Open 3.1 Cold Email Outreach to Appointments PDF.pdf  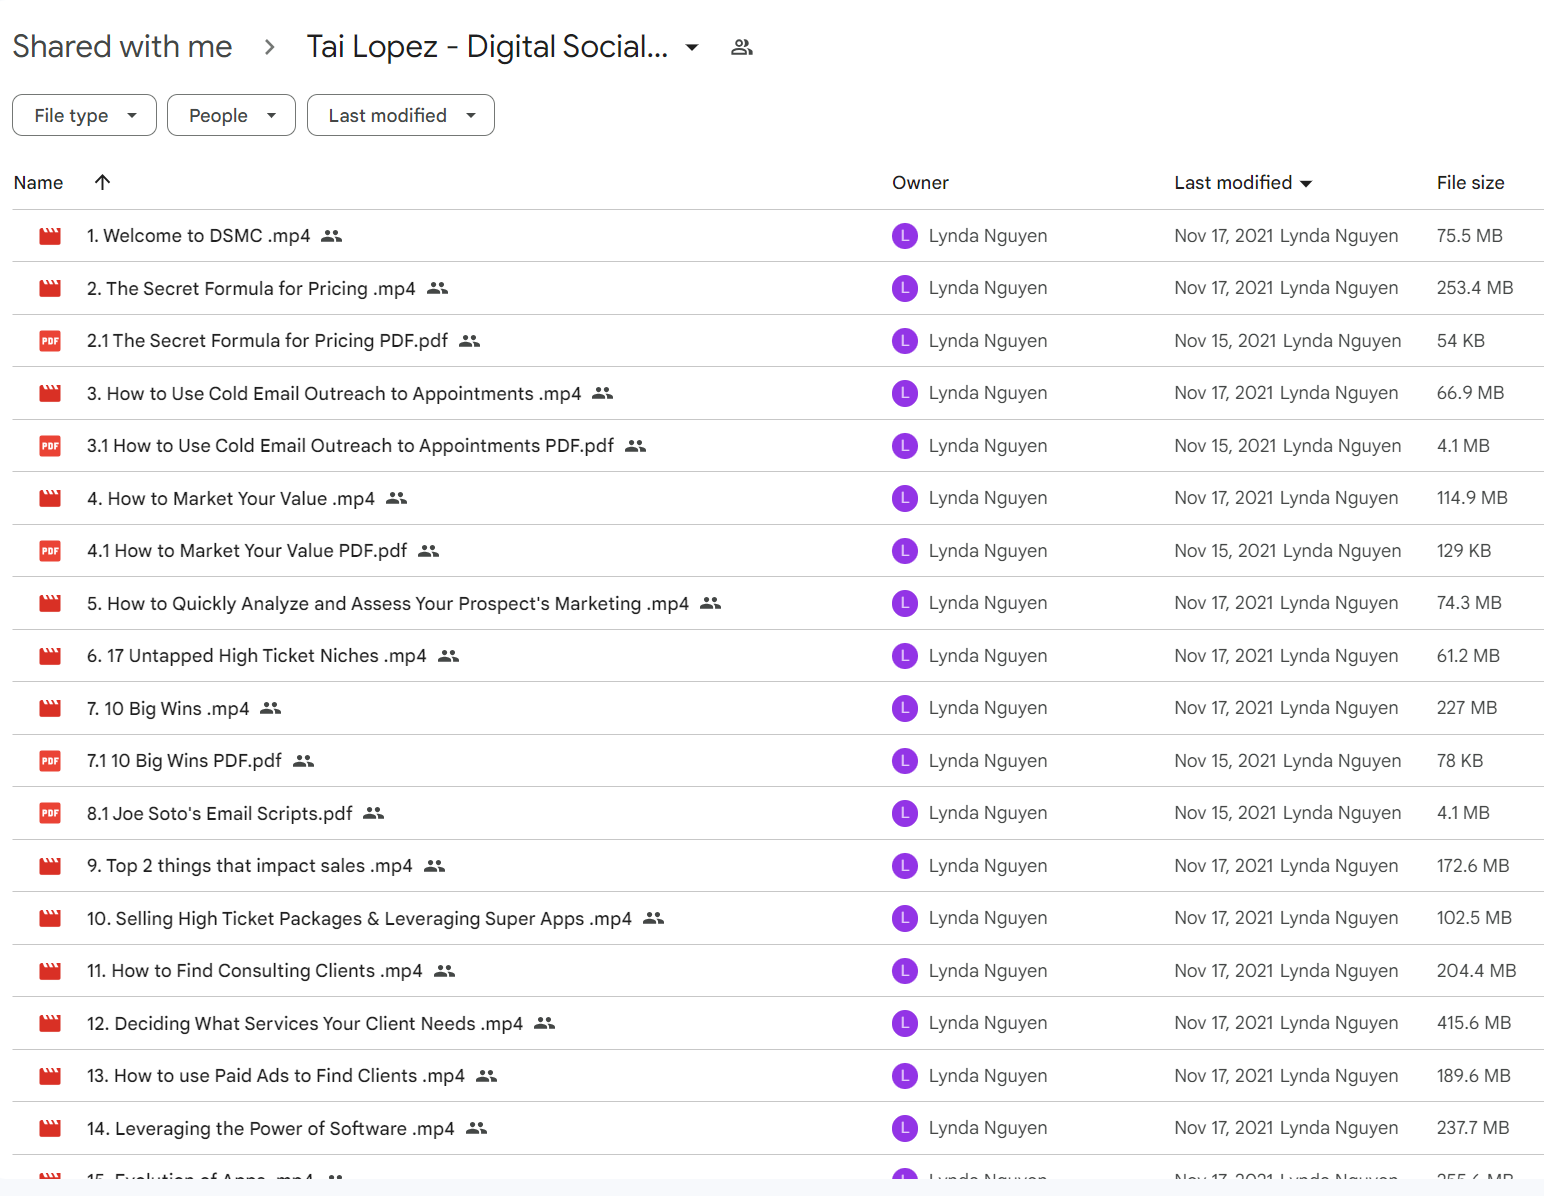click(x=350, y=446)
